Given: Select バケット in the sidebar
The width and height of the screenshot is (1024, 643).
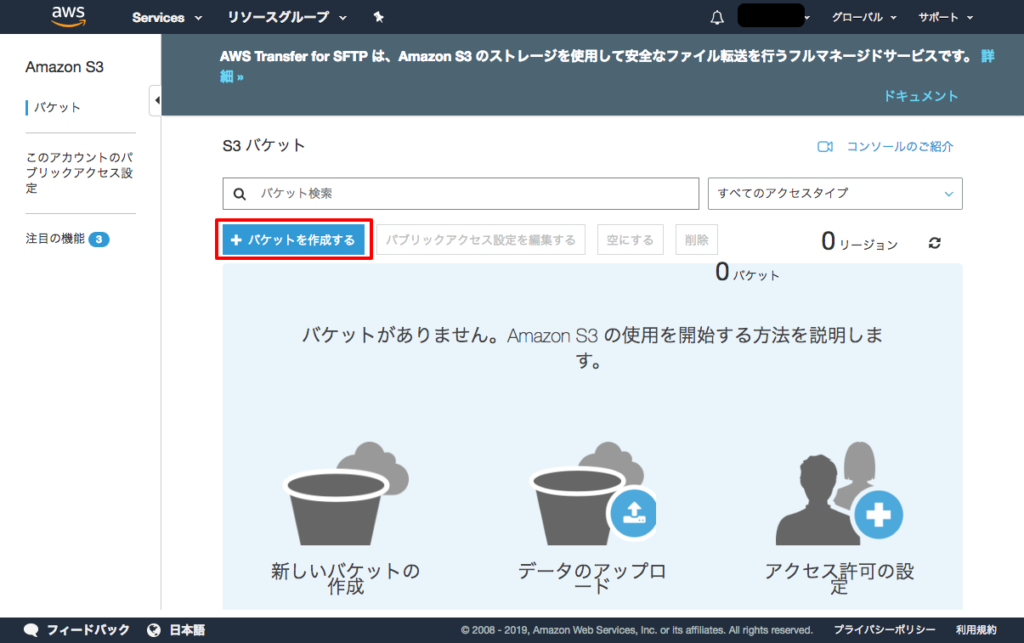Looking at the screenshot, I should click(57, 108).
